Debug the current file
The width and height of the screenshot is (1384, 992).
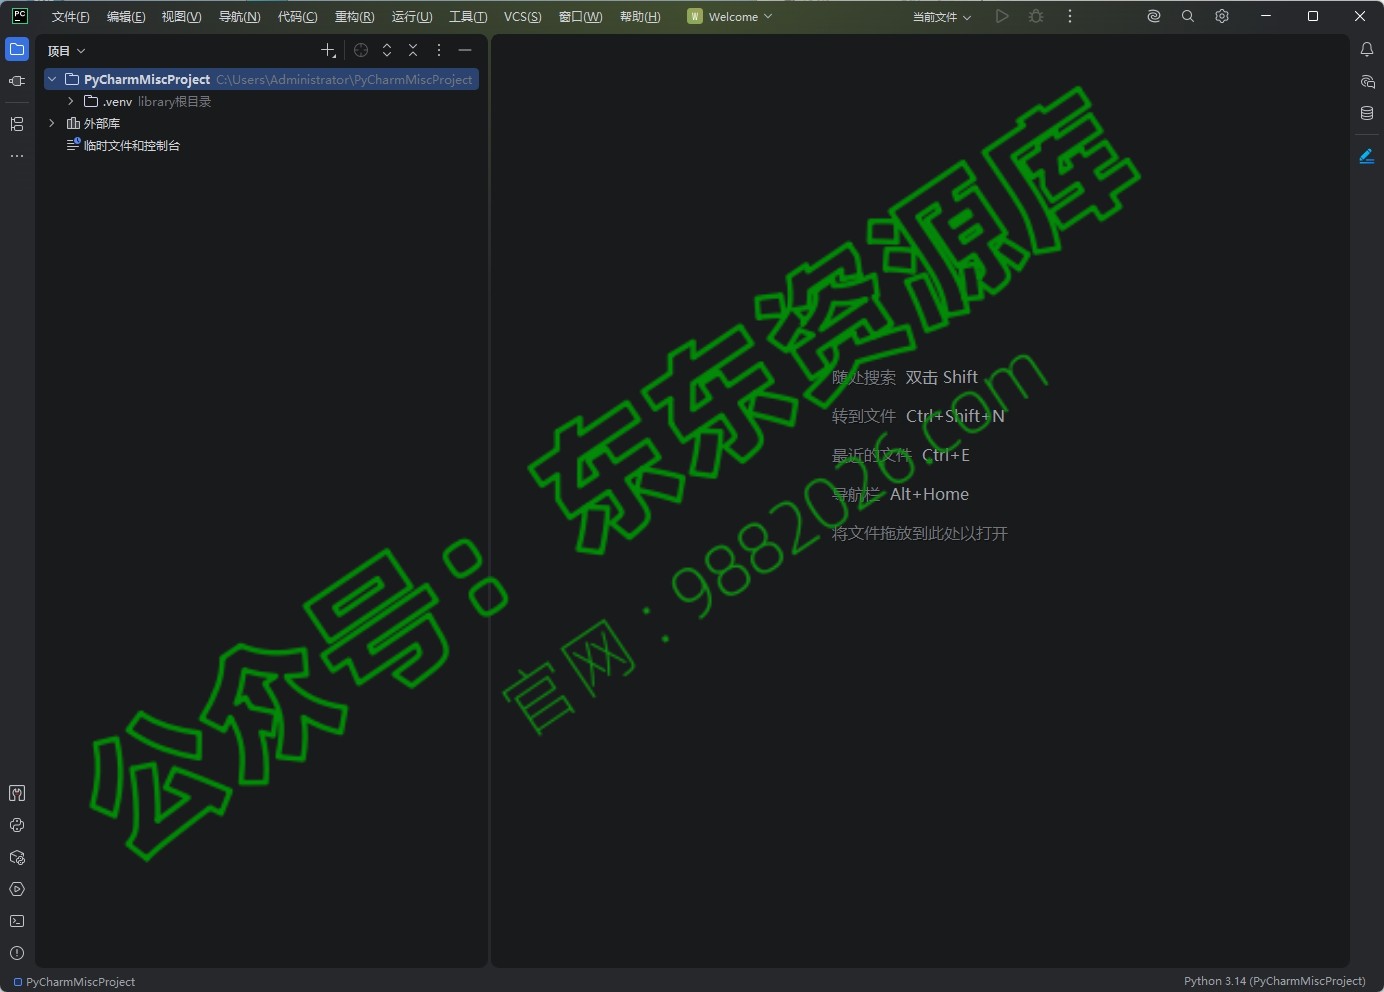point(1036,16)
